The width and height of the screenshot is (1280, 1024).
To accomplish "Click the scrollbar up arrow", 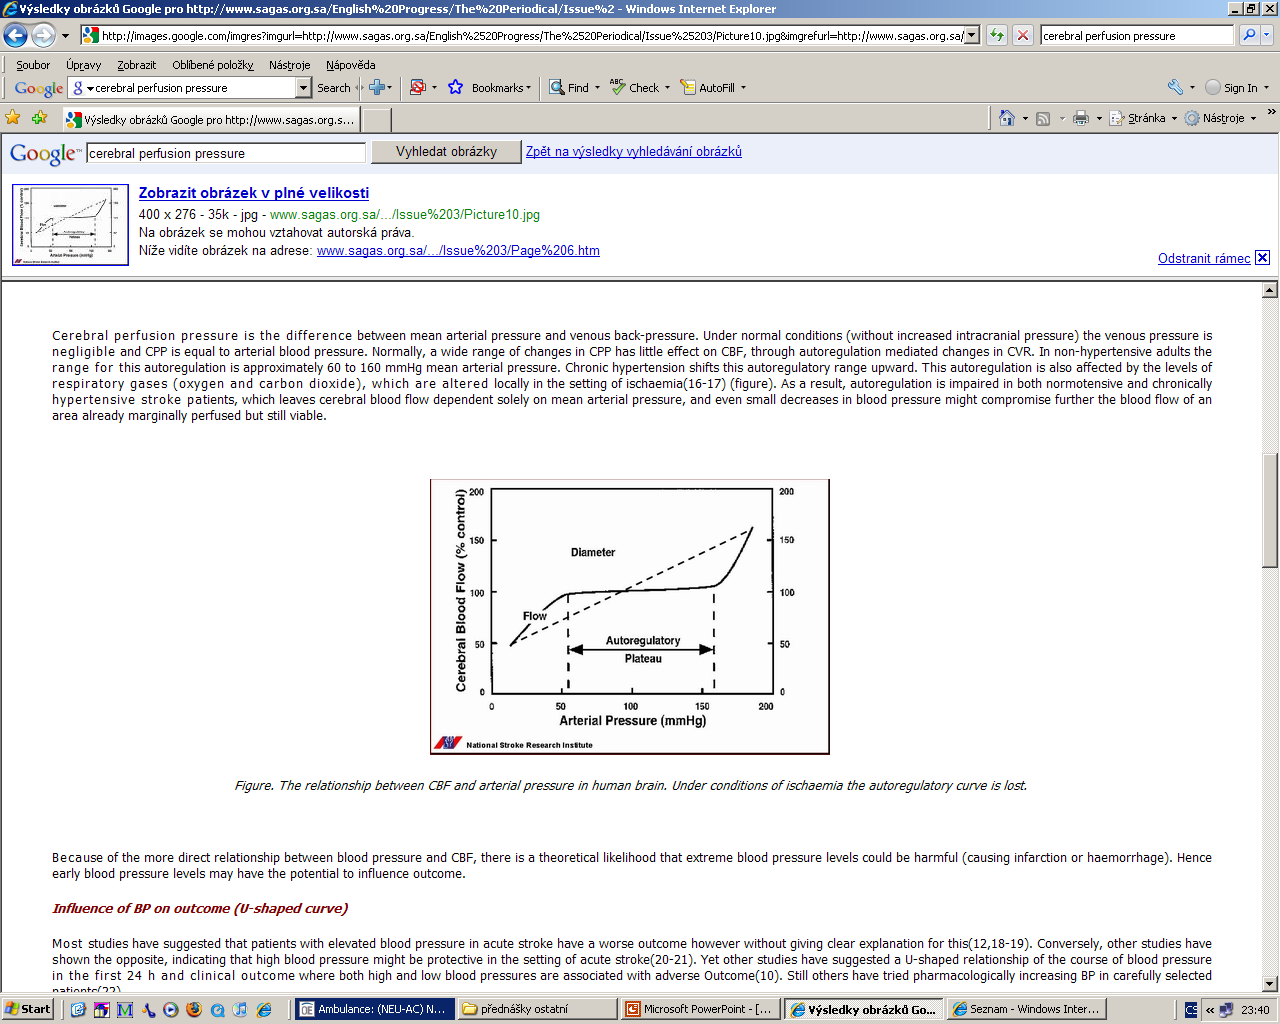I will click(x=1270, y=290).
